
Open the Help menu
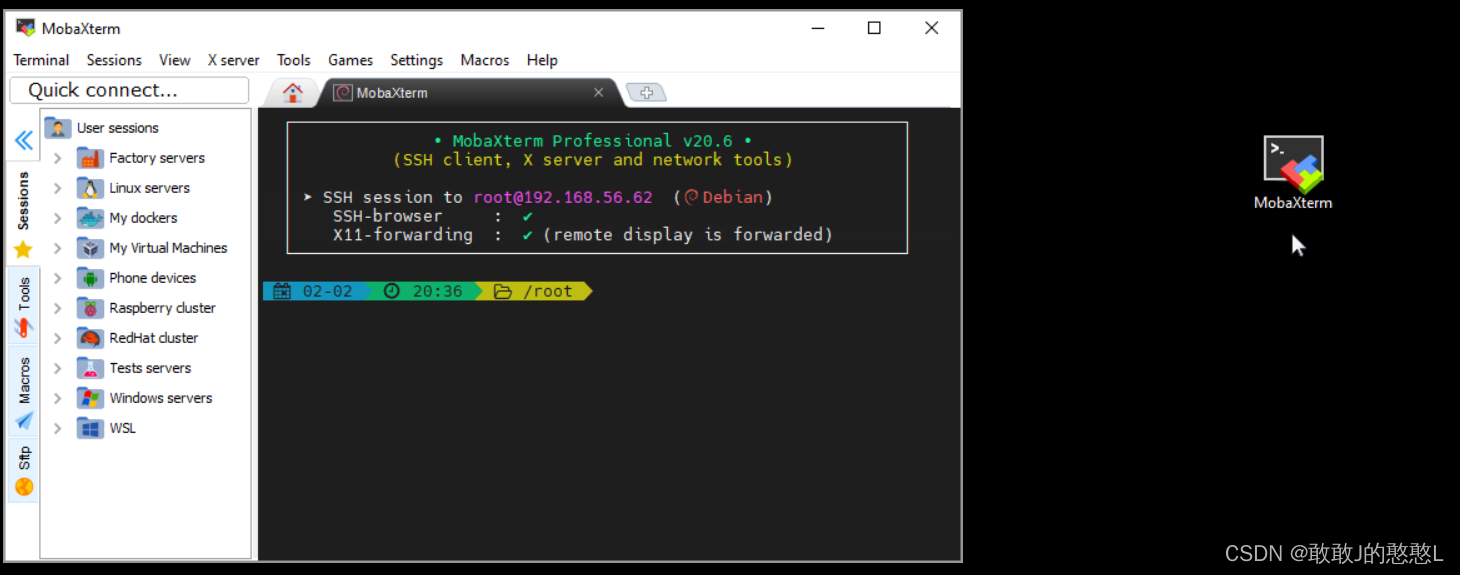(x=542, y=60)
